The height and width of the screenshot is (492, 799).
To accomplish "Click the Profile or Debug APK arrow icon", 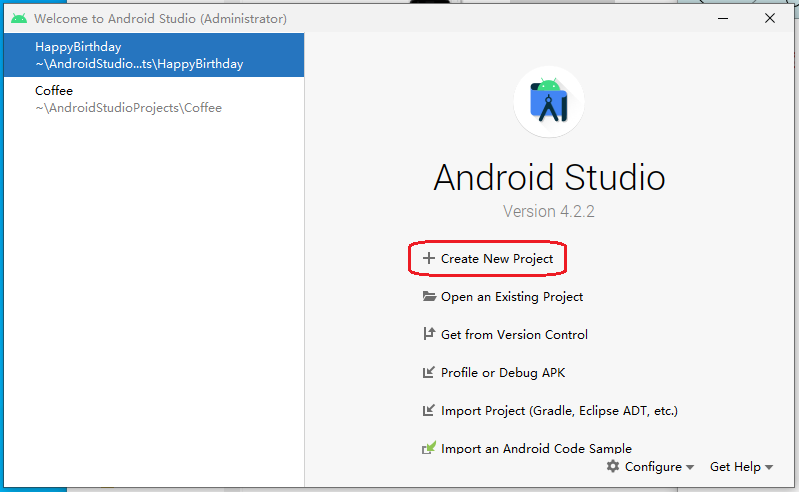I will click(x=429, y=372).
